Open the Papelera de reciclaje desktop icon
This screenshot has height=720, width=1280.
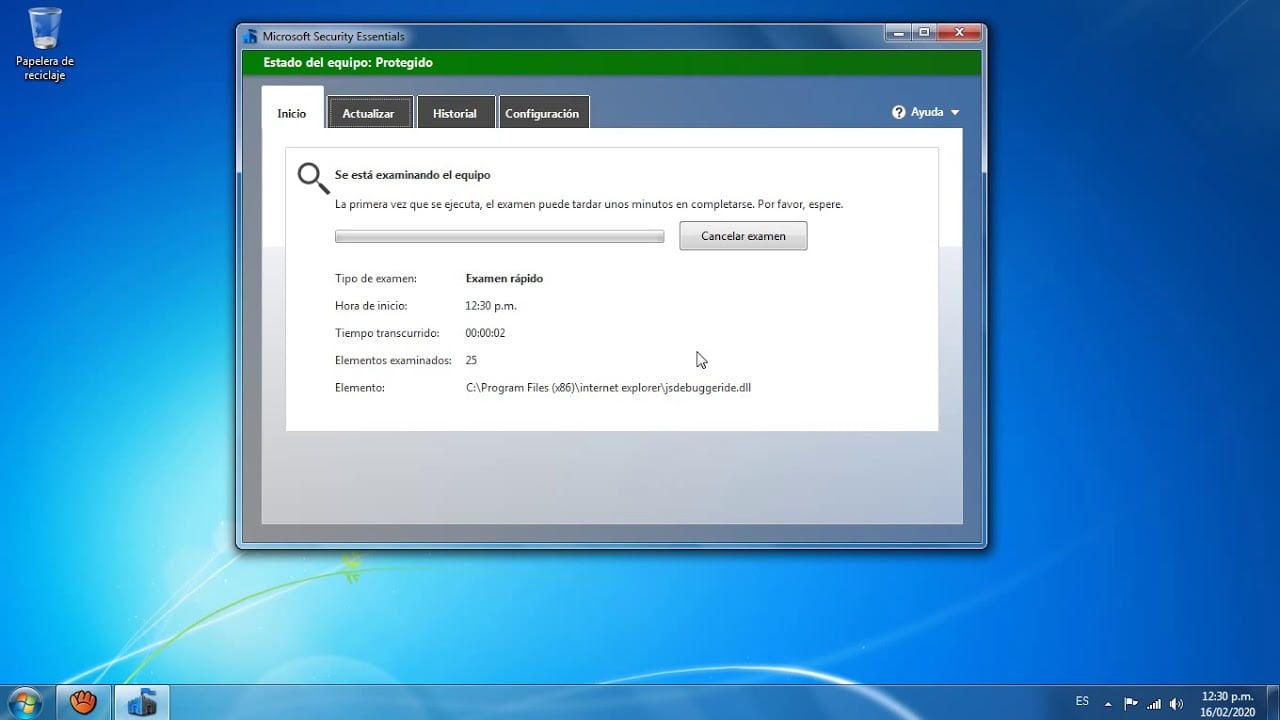click(x=45, y=44)
